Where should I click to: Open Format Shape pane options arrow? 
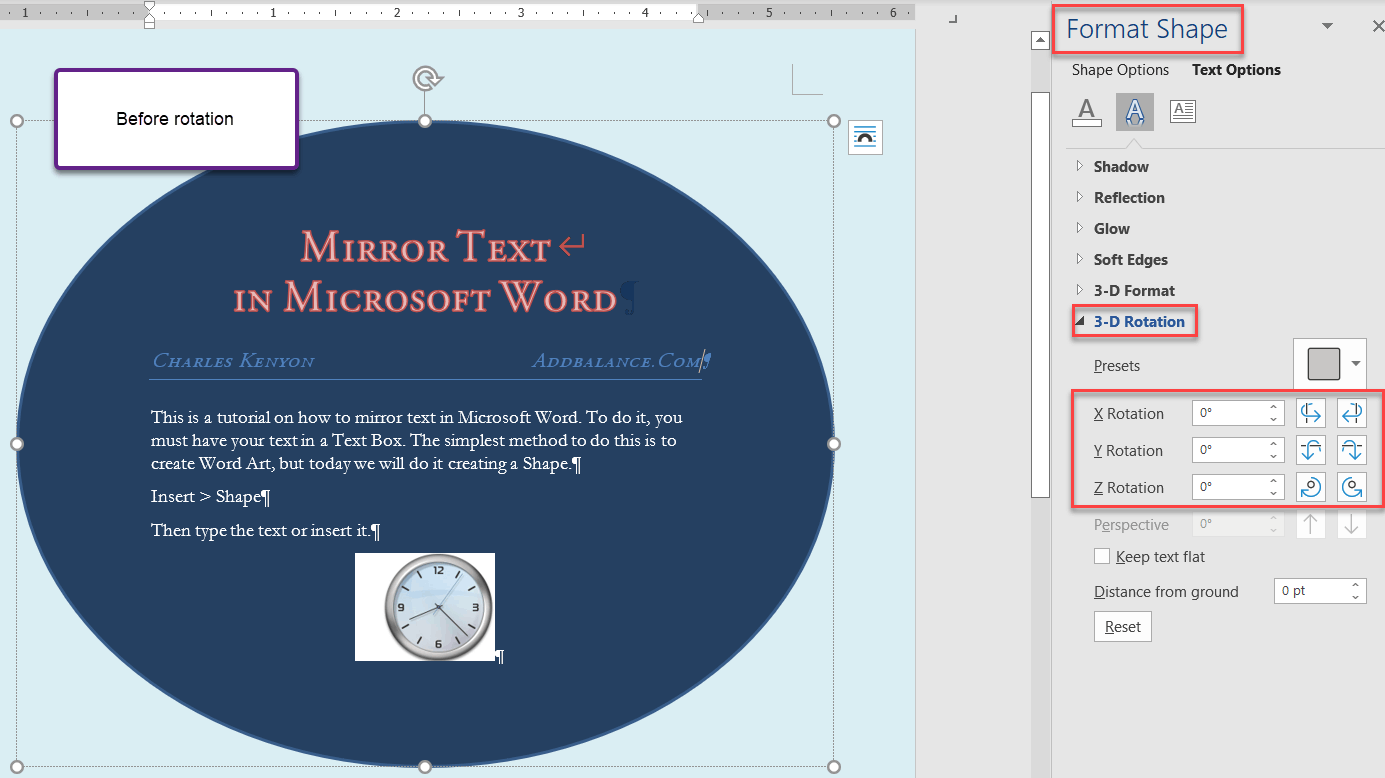pos(1328,26)
